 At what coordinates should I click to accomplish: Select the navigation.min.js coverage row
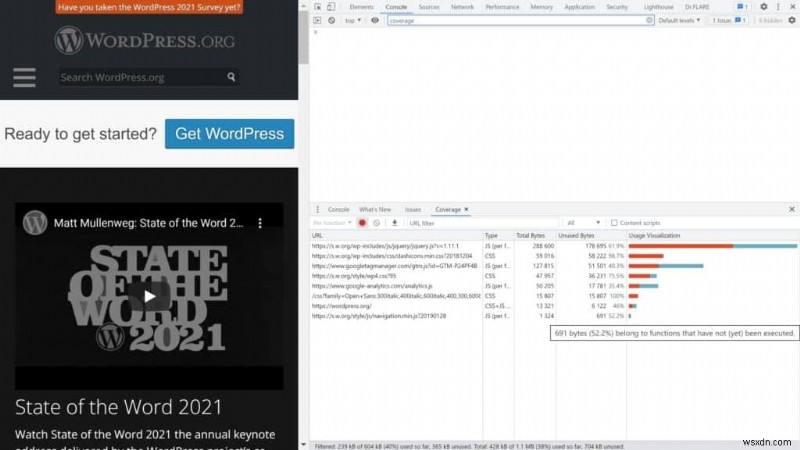coord(554,316)
